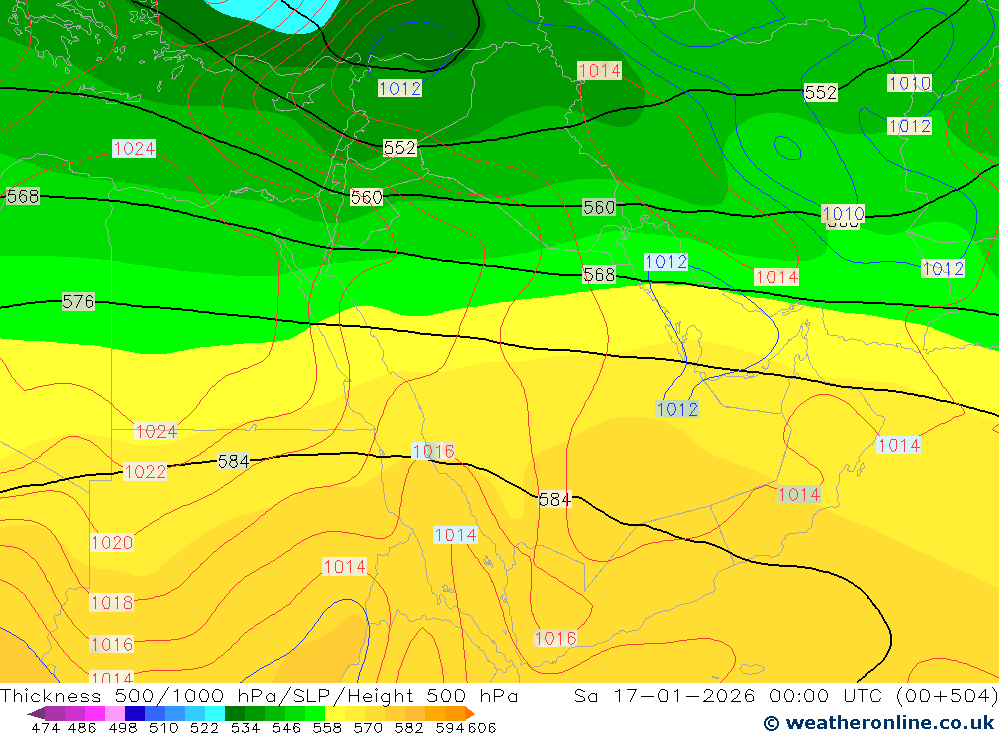Click legend value 474
The height and width of the screenshot is (733, 1000).
click(45, 727)
